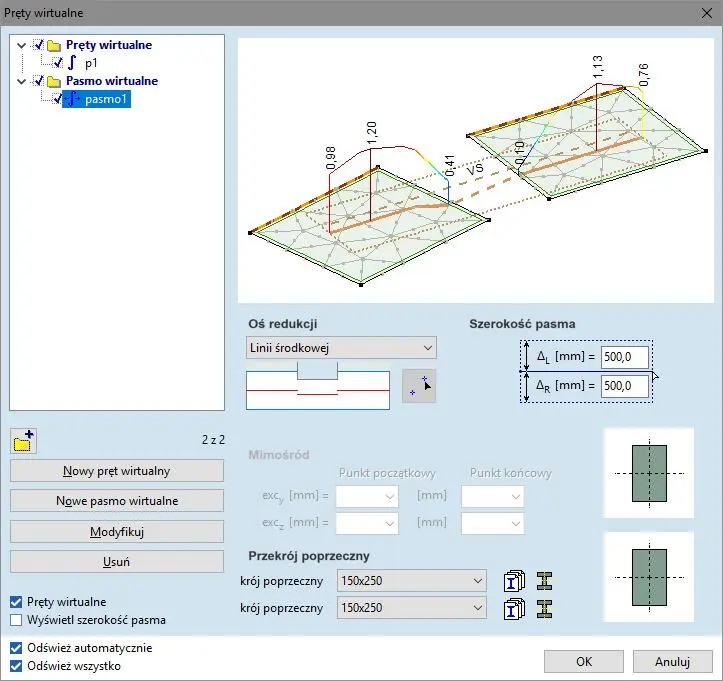Click the ΔL width input field
Viewport: 723px width, 681px height.
[x=625, y=357]
